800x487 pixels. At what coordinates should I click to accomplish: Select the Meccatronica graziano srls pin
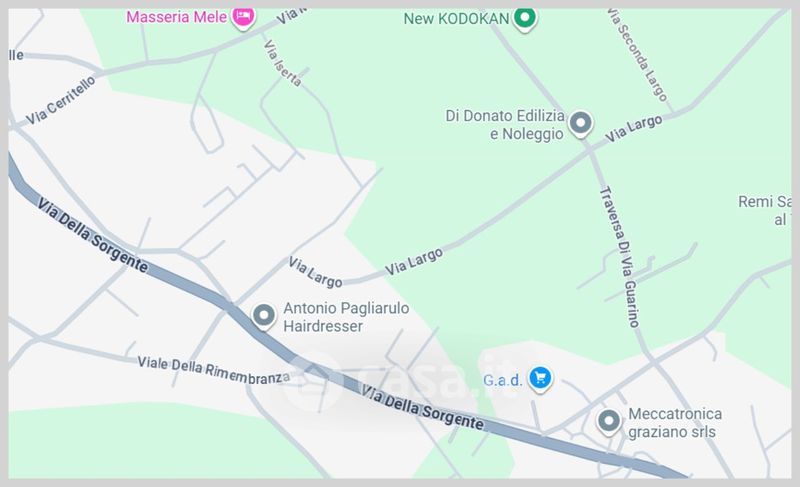pos(609,423)
